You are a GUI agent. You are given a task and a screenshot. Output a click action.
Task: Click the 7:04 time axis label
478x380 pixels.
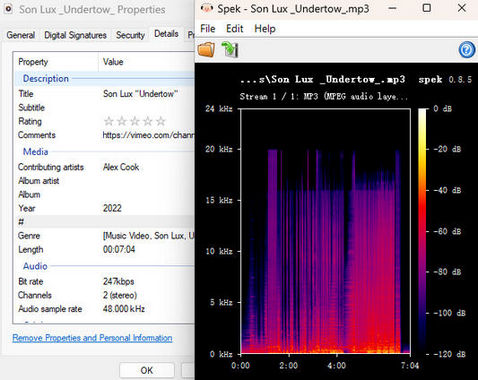click(410, 366)
